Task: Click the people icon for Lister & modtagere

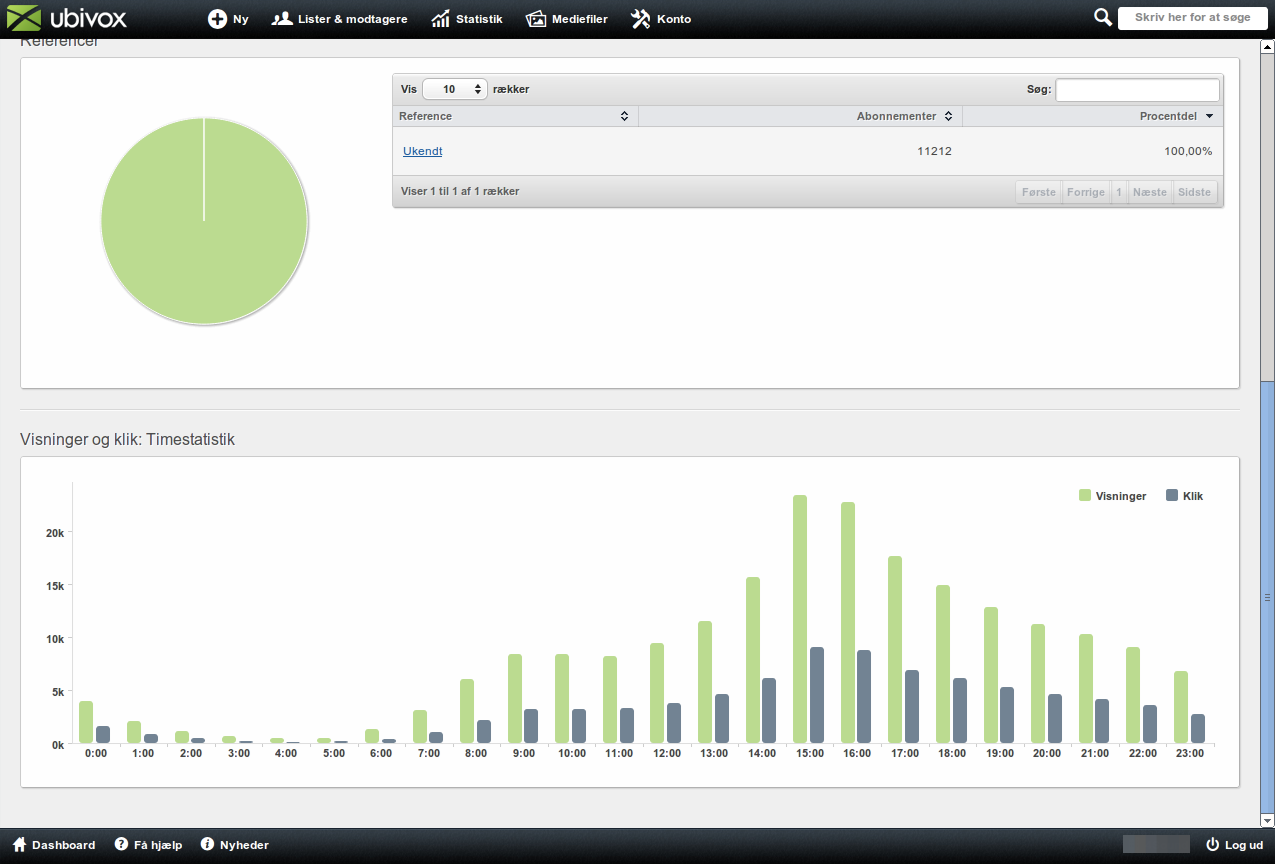Action: pos(282,19)
